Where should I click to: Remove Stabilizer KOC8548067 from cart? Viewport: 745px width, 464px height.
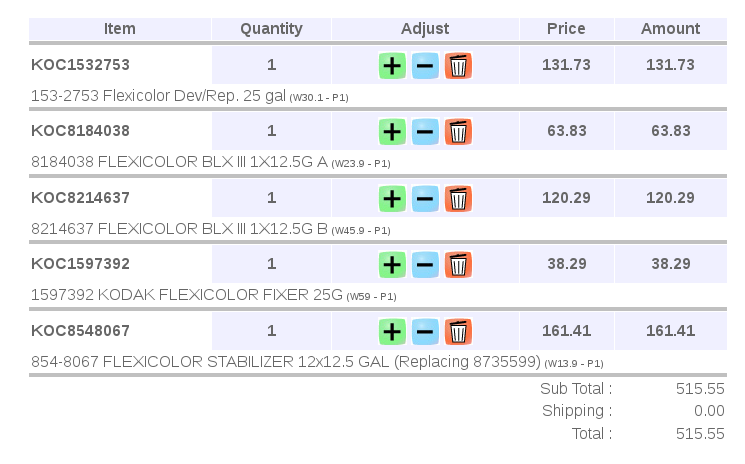pyautogui.click(x=458, y=331)
